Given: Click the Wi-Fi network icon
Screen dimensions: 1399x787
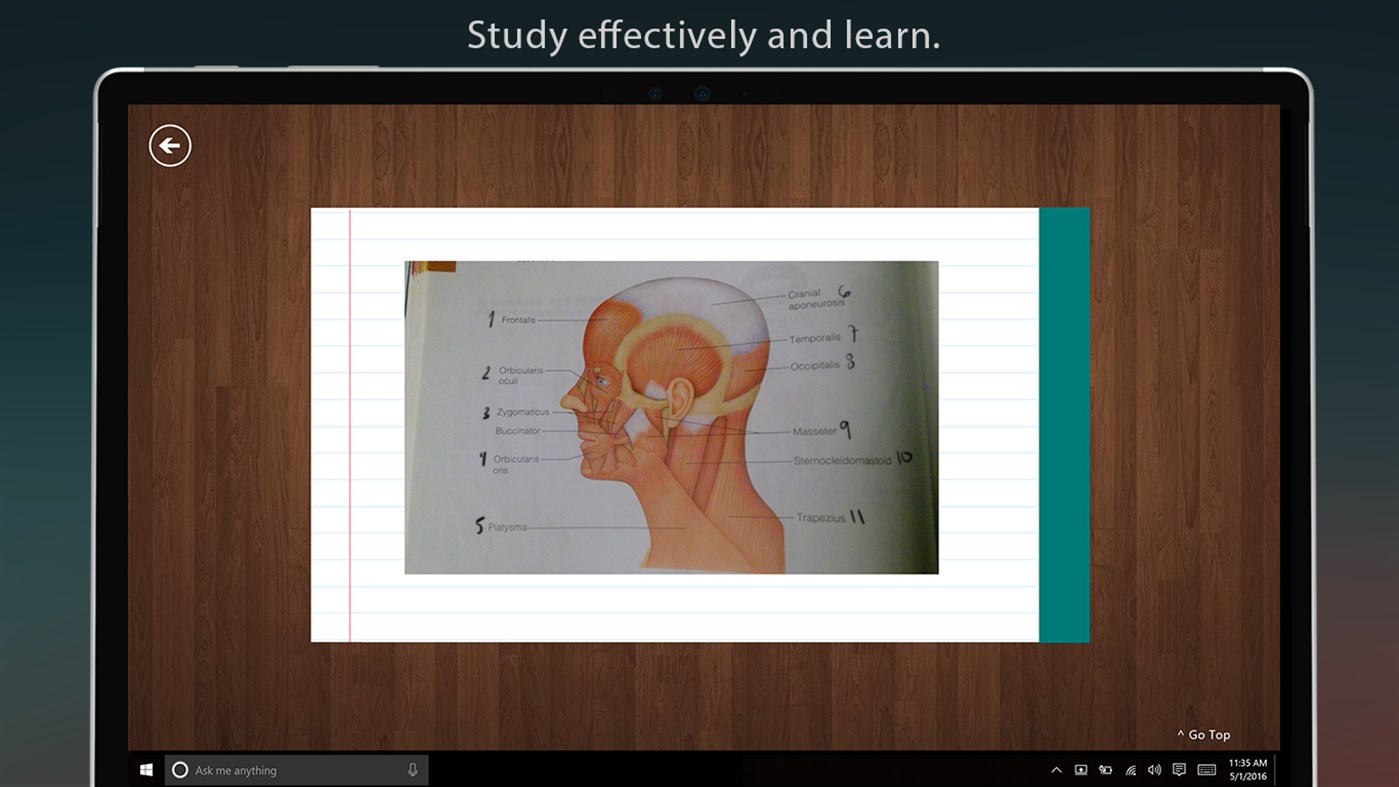Looking at the screenshot, I should coord(1130,770).
